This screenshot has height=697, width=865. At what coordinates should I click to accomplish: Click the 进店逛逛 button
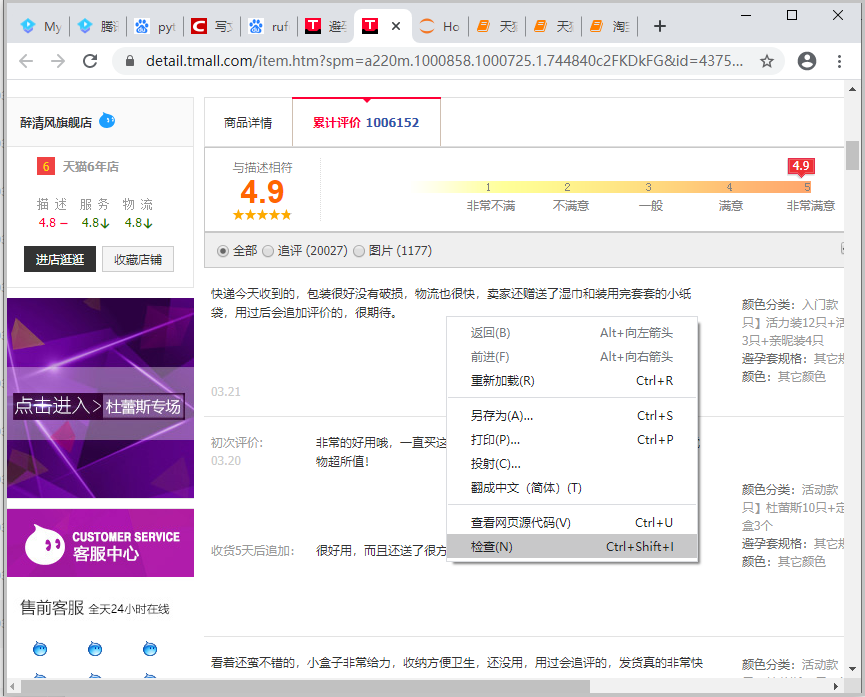(x=60, y=259)
